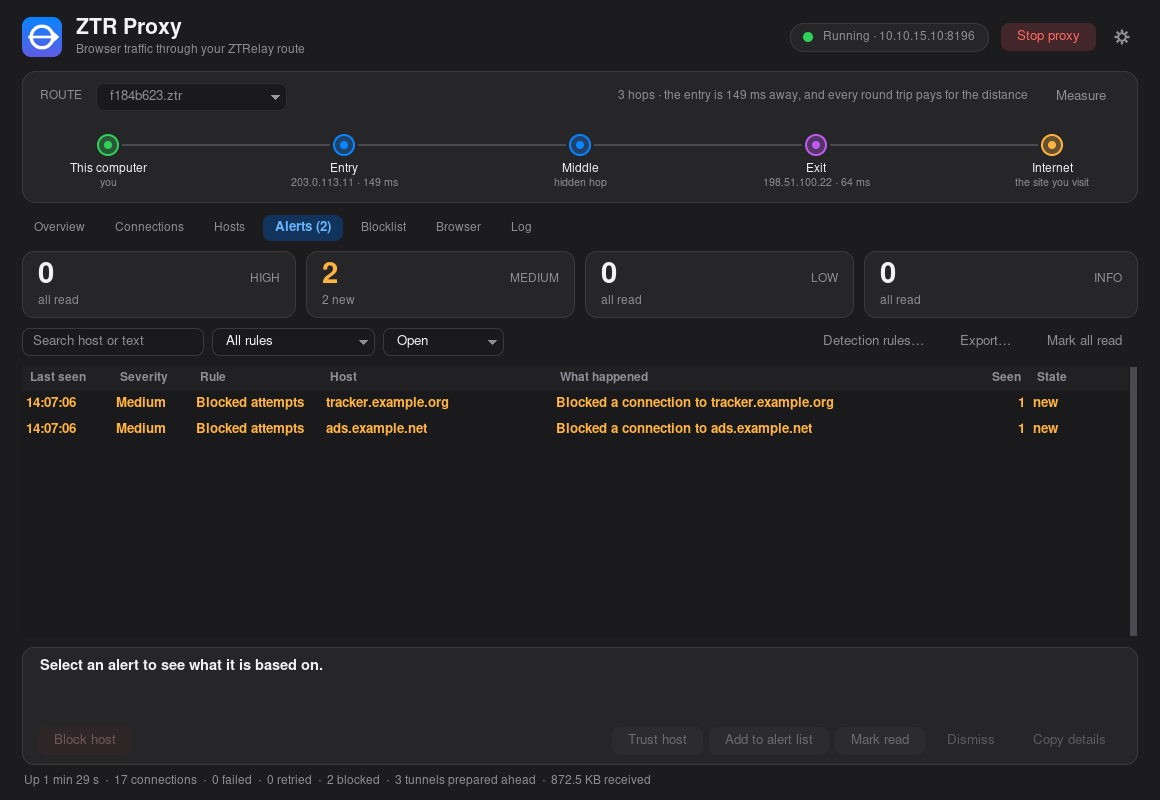Click the blue Entry hop node
The width and height of the screenshot is (1160, 800).
(x=344, y=145)
